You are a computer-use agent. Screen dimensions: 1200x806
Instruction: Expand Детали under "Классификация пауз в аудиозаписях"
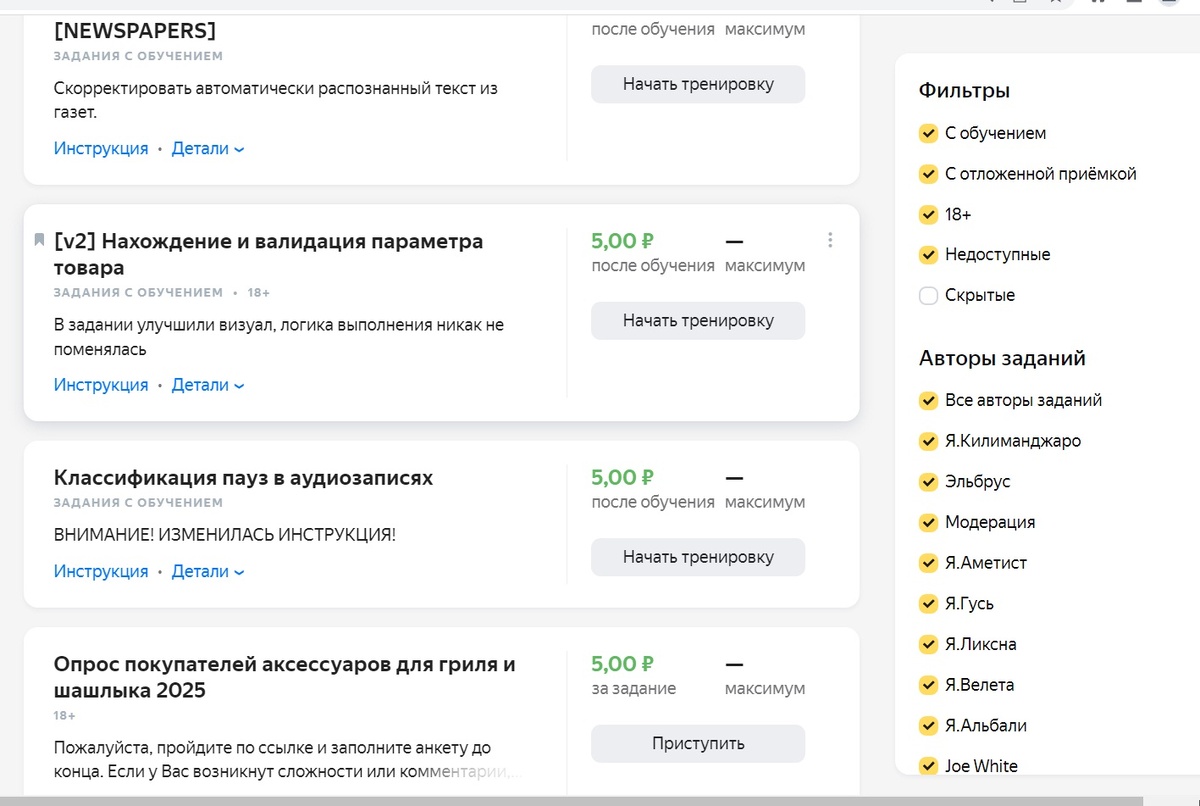pos(200,571)
